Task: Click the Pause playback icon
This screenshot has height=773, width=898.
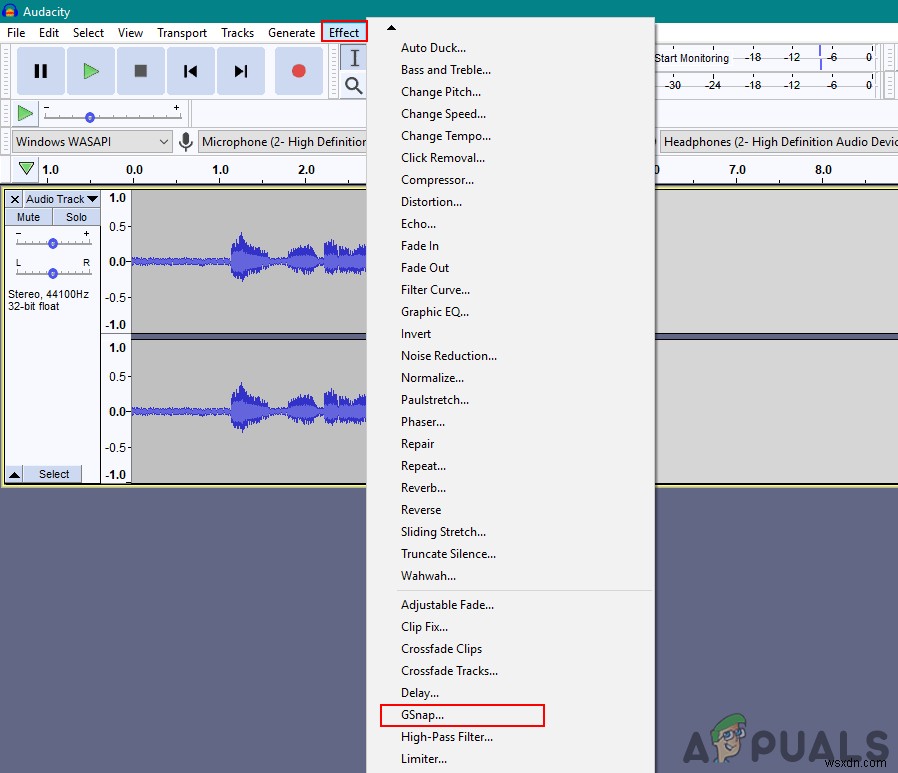Action: (x=40, y=71)
